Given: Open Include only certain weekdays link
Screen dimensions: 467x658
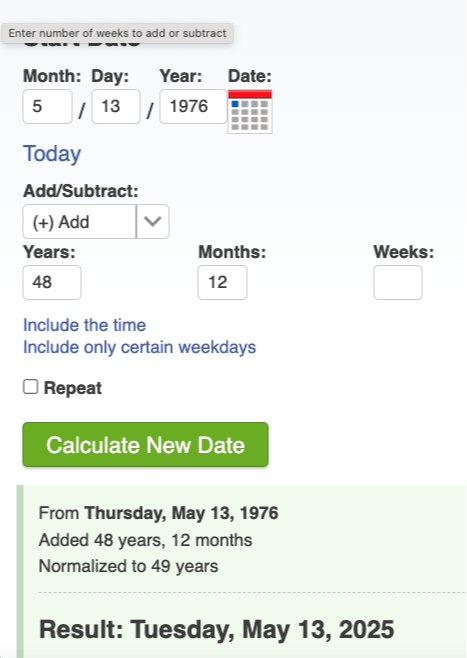Looking at the screenshot, I should tap(139, 347).
